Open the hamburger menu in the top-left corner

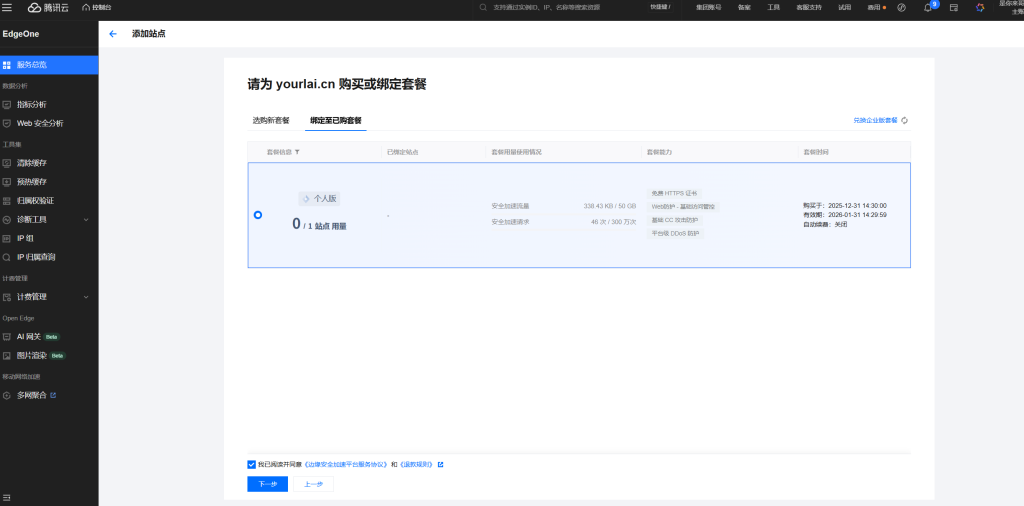(7, 7)
